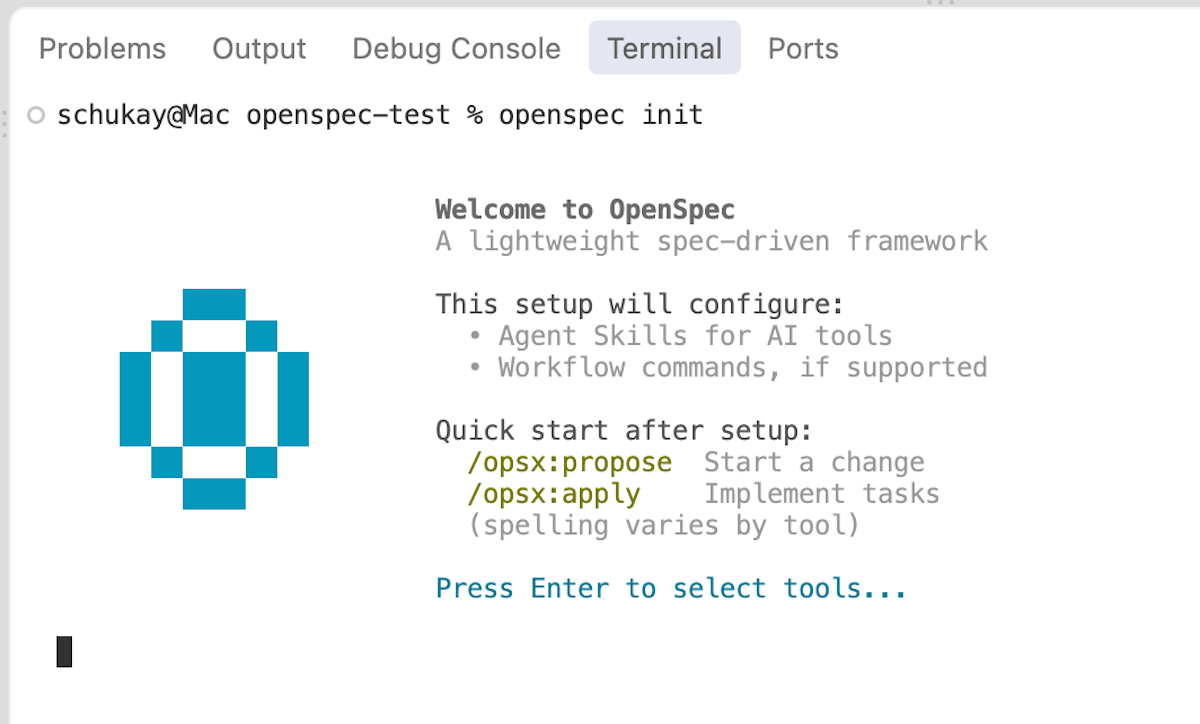Open the Problems tab
The image size is (1200, 724).
(x=102, y=48)
